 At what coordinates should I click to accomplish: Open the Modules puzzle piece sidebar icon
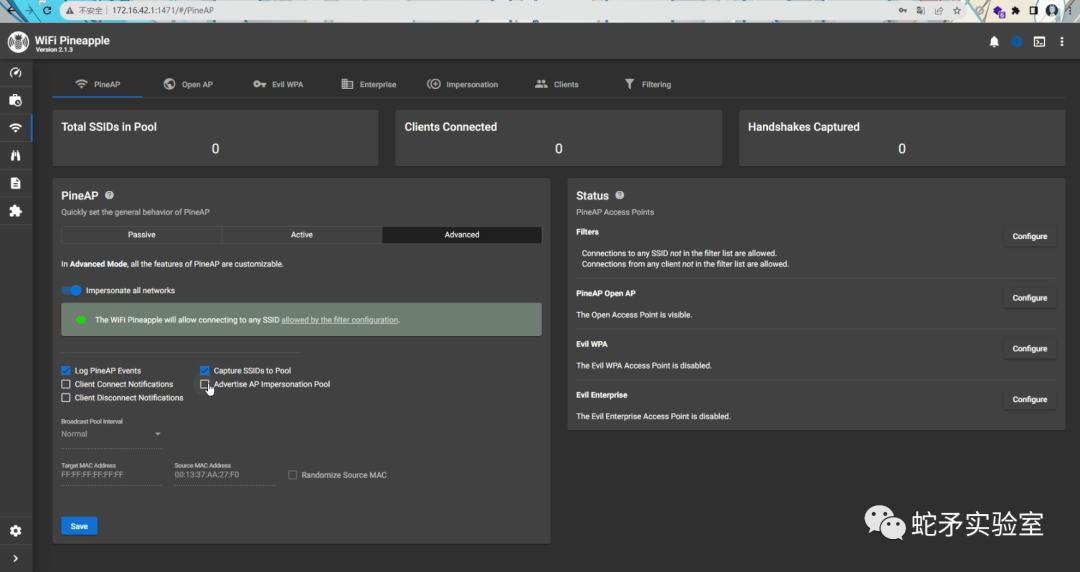point(15,211)
